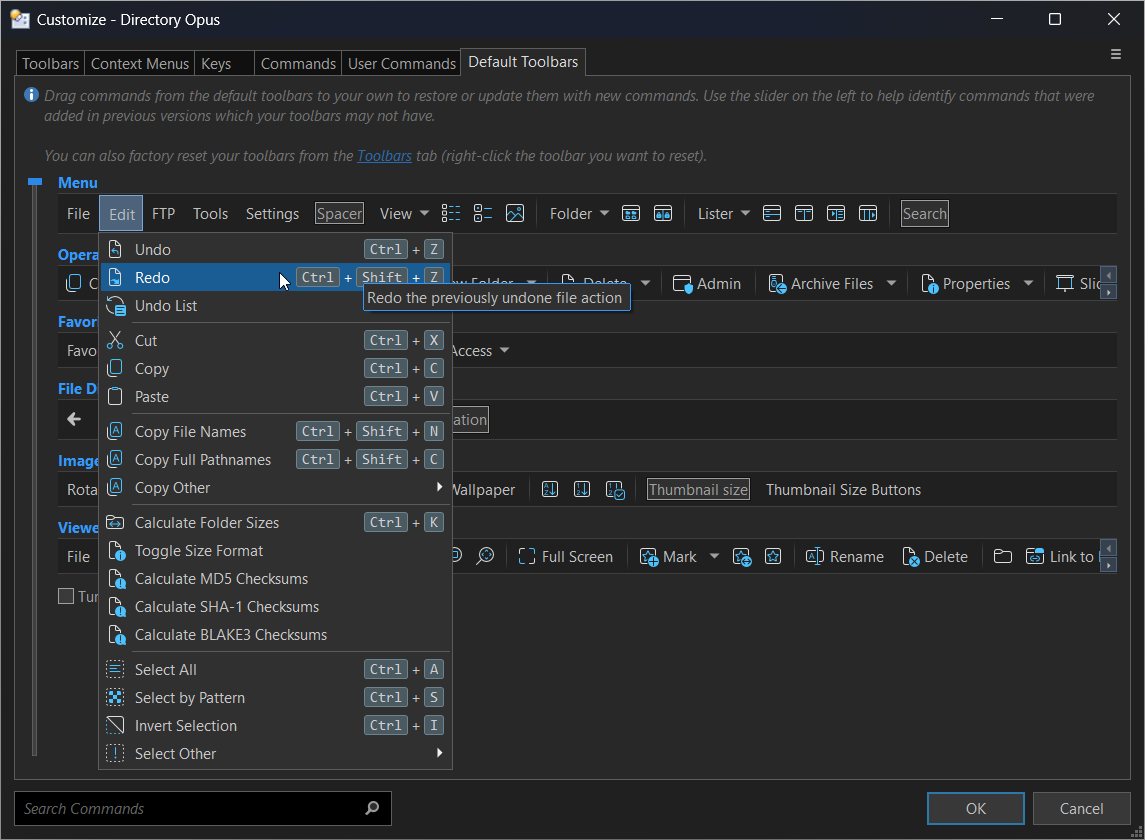The image size is (1145, 840).
Task: Click the Calculate Folder Sizes icon
Action: 115,522
